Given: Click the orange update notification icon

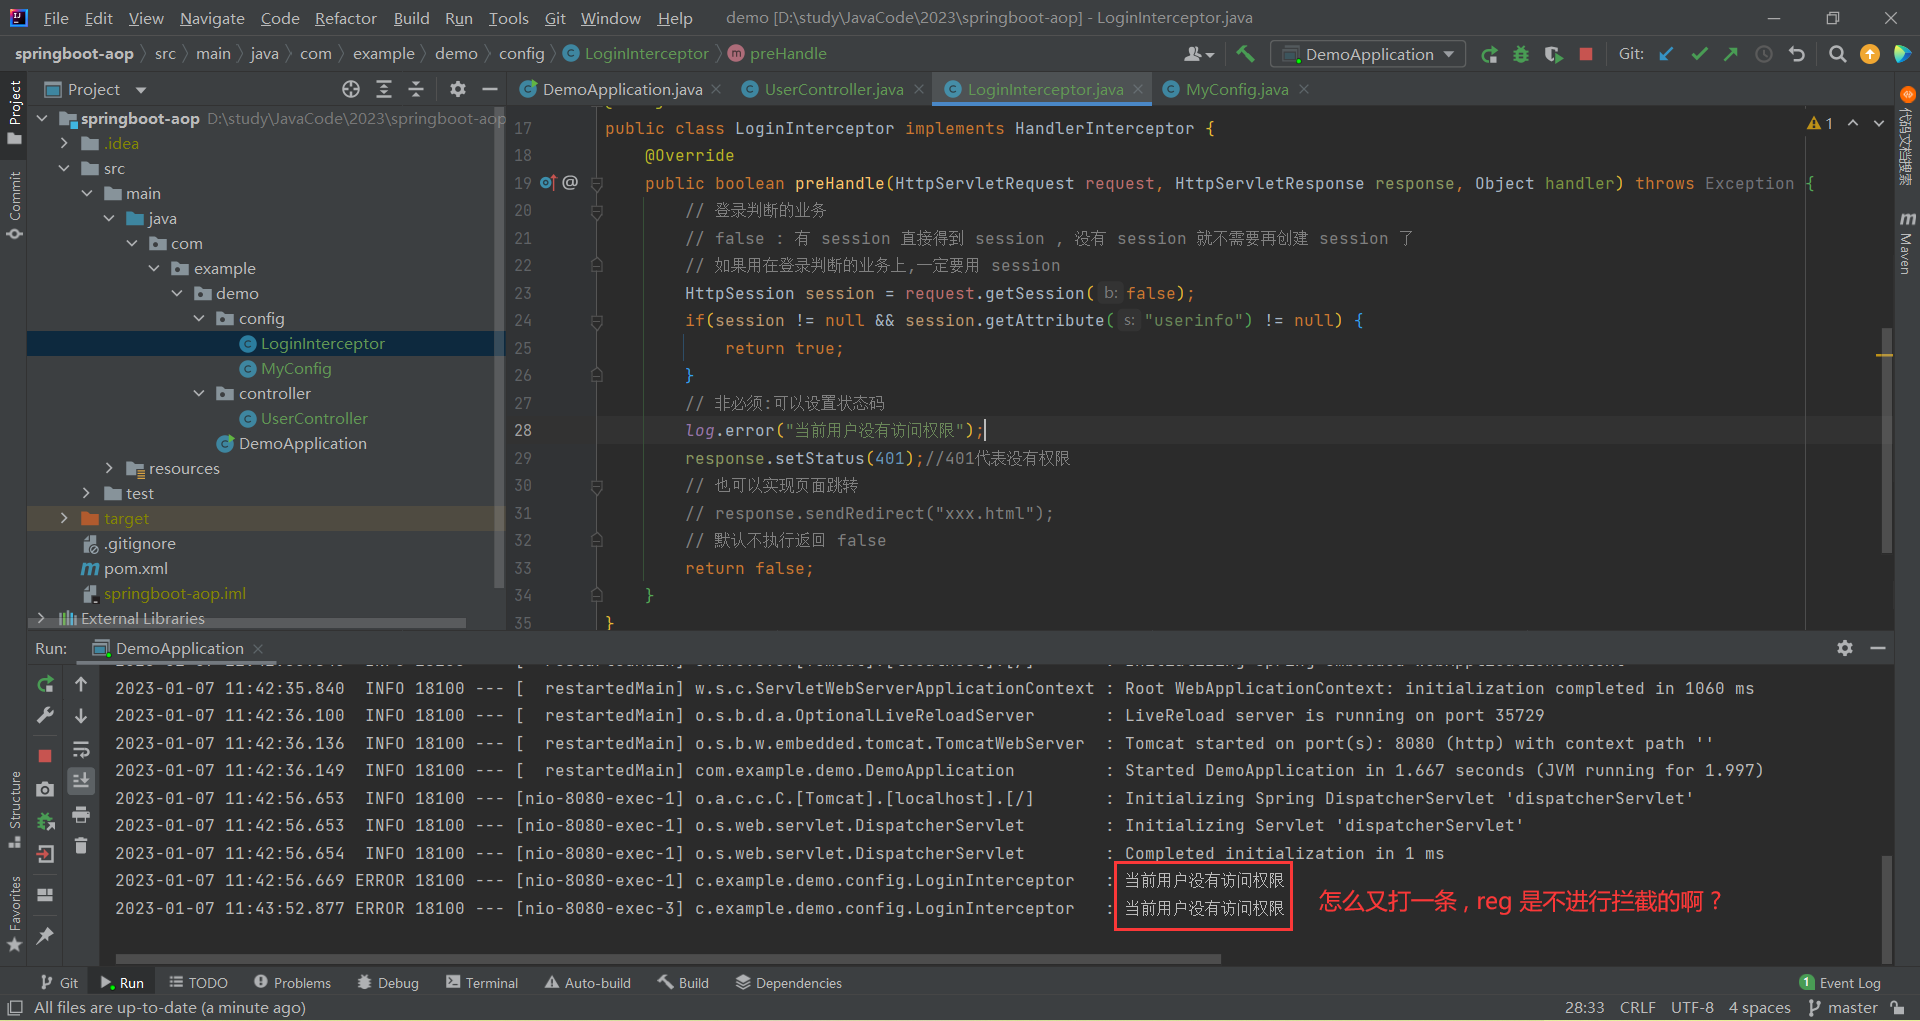Looking at the screenshot, I should [1869, 54].
